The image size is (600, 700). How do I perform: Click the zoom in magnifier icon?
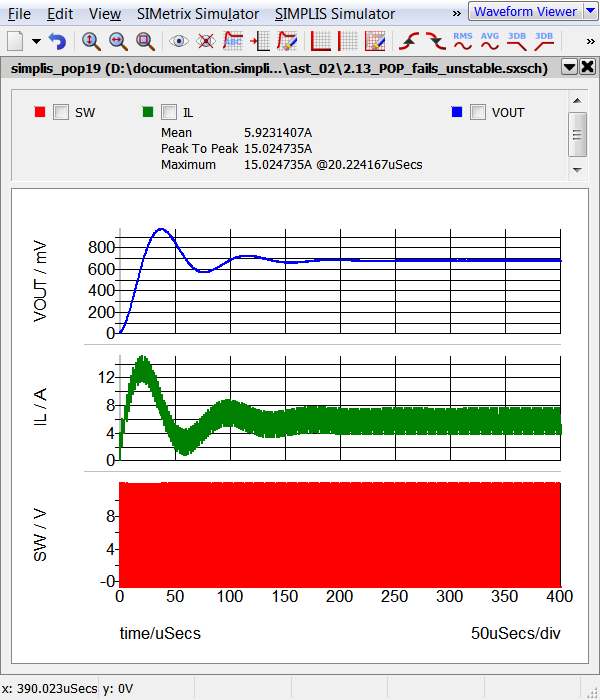click(x=91, y=41)
